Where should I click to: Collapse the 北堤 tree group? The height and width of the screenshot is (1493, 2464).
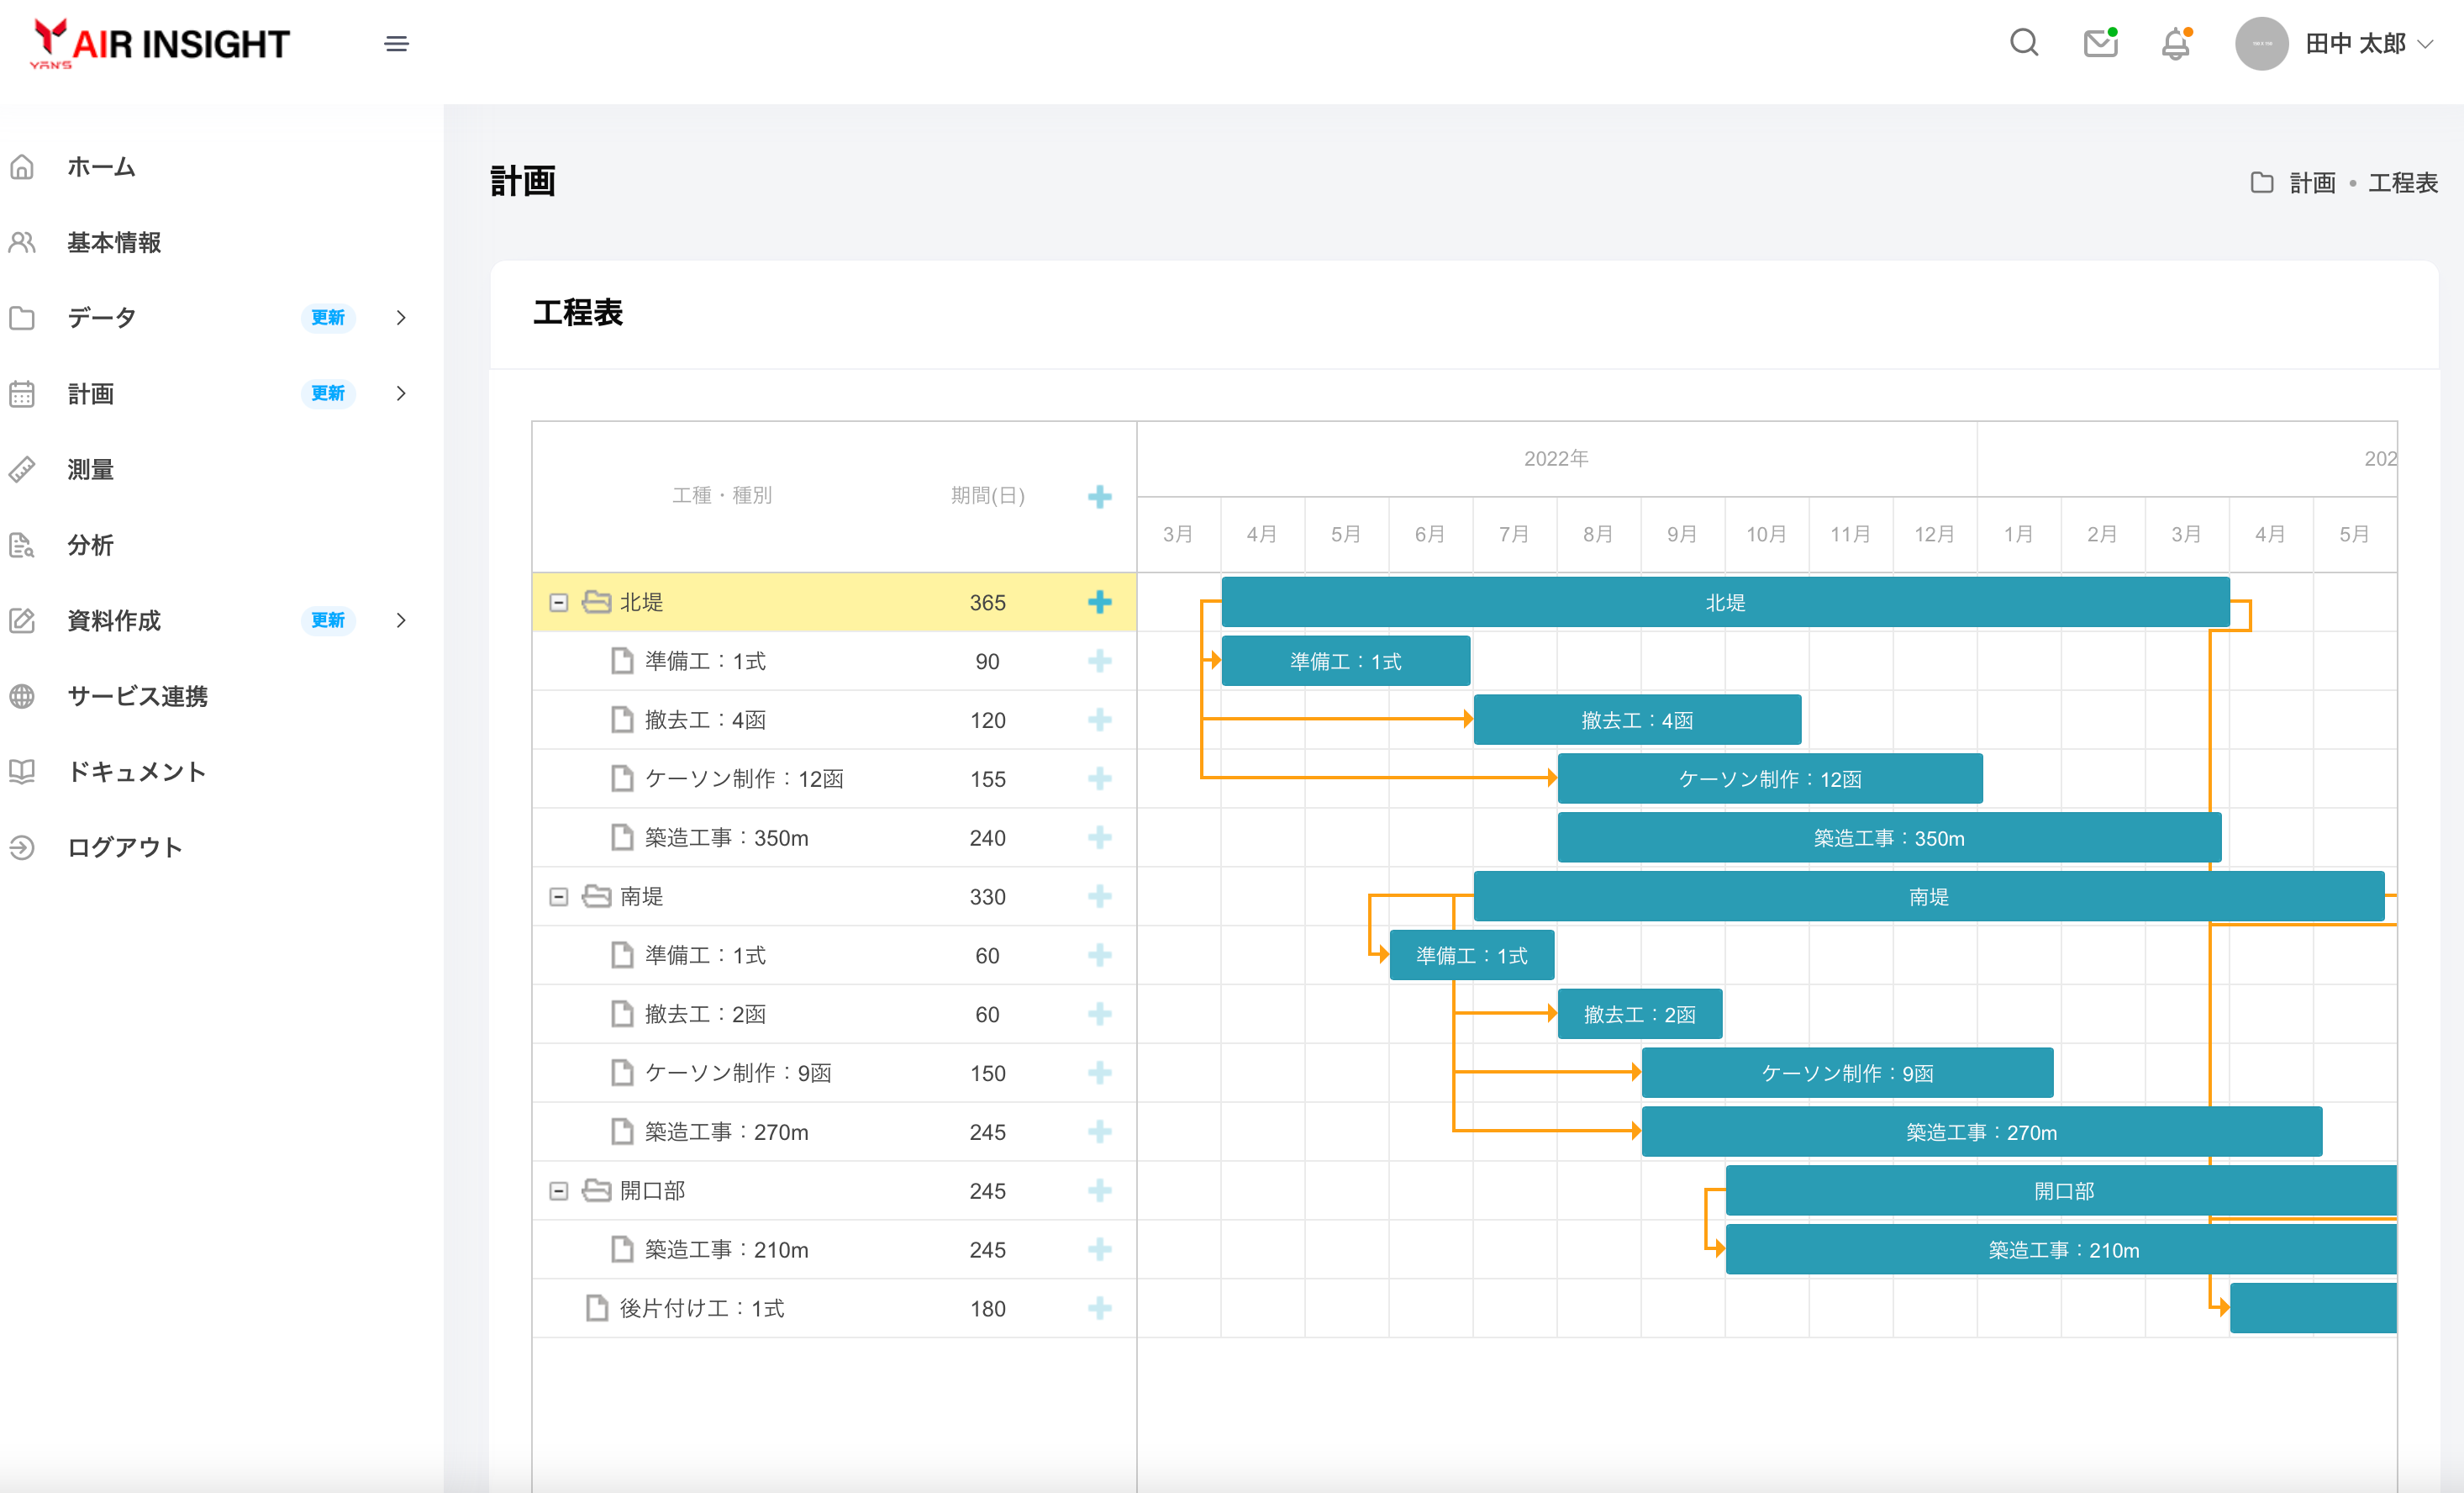pos(559,602)
